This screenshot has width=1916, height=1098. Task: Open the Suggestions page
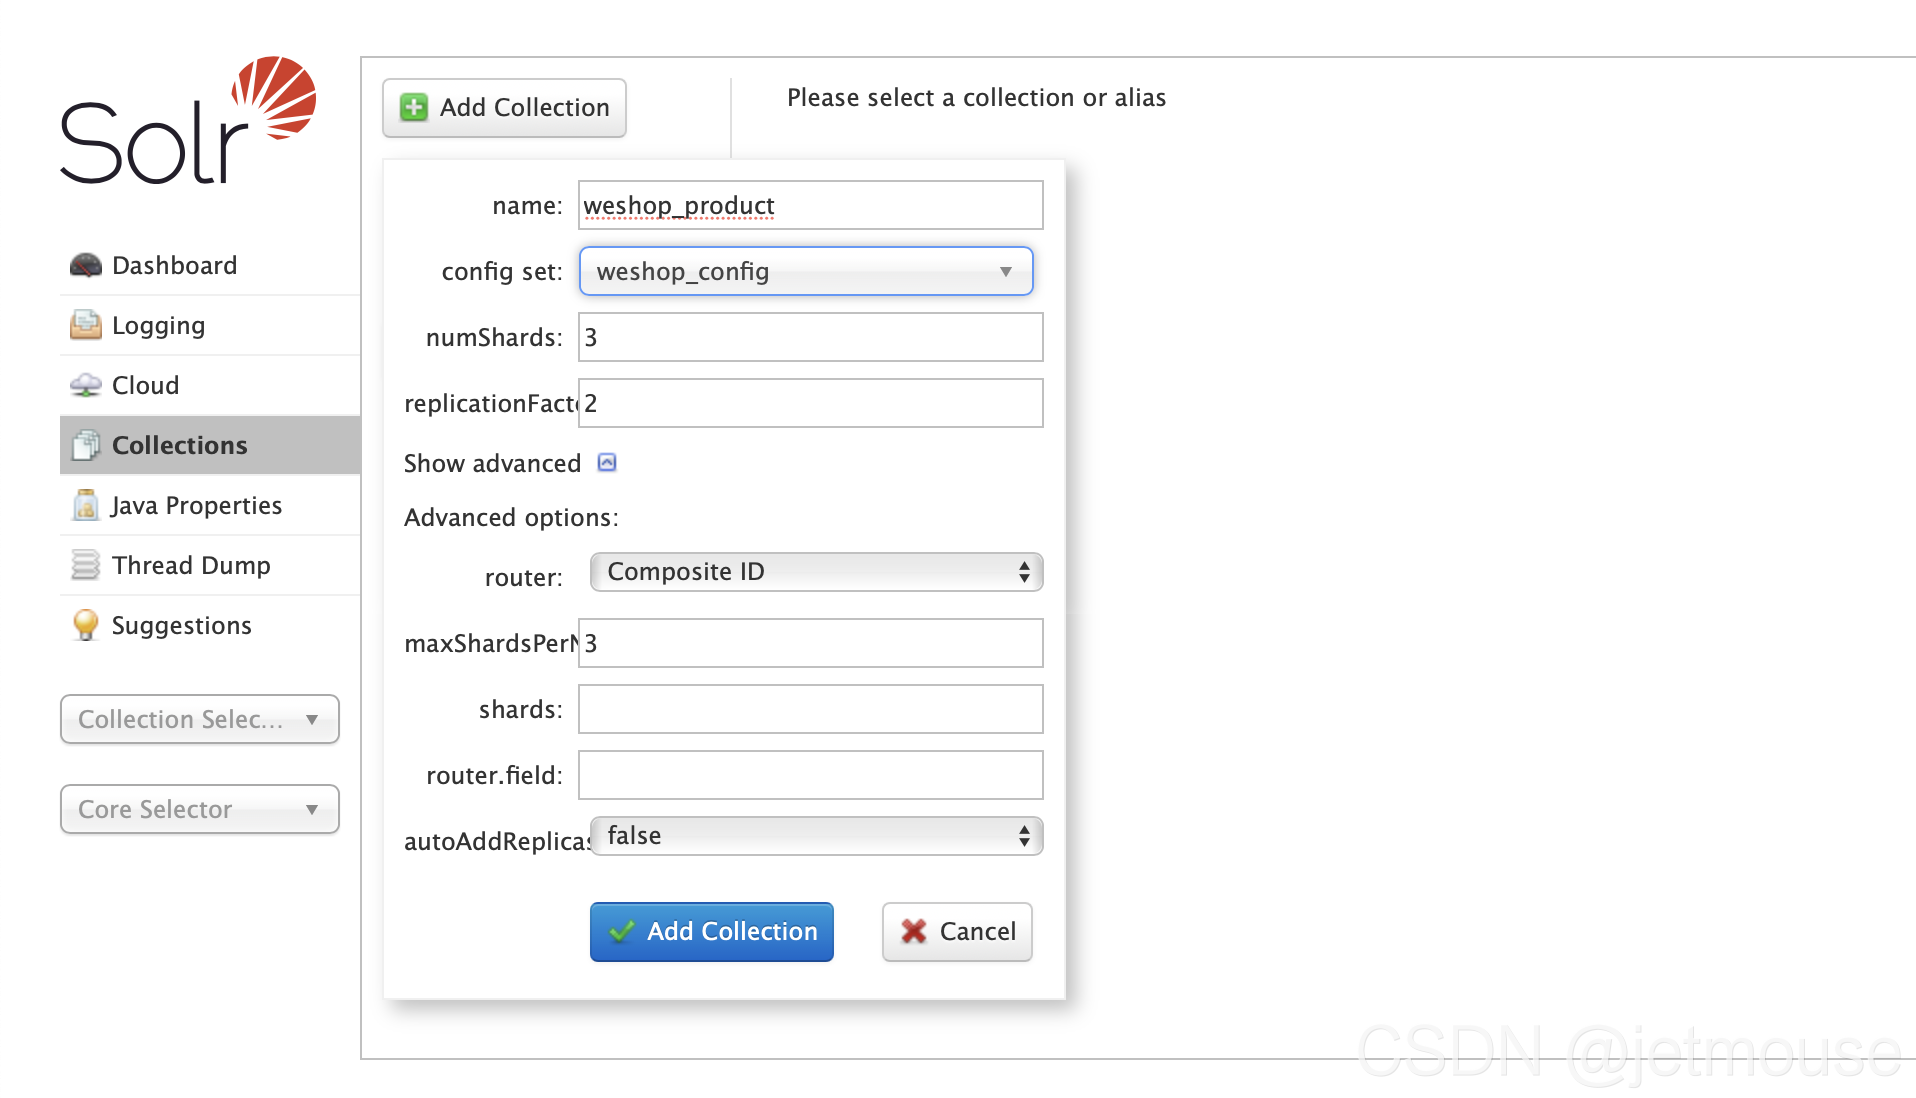210,625
